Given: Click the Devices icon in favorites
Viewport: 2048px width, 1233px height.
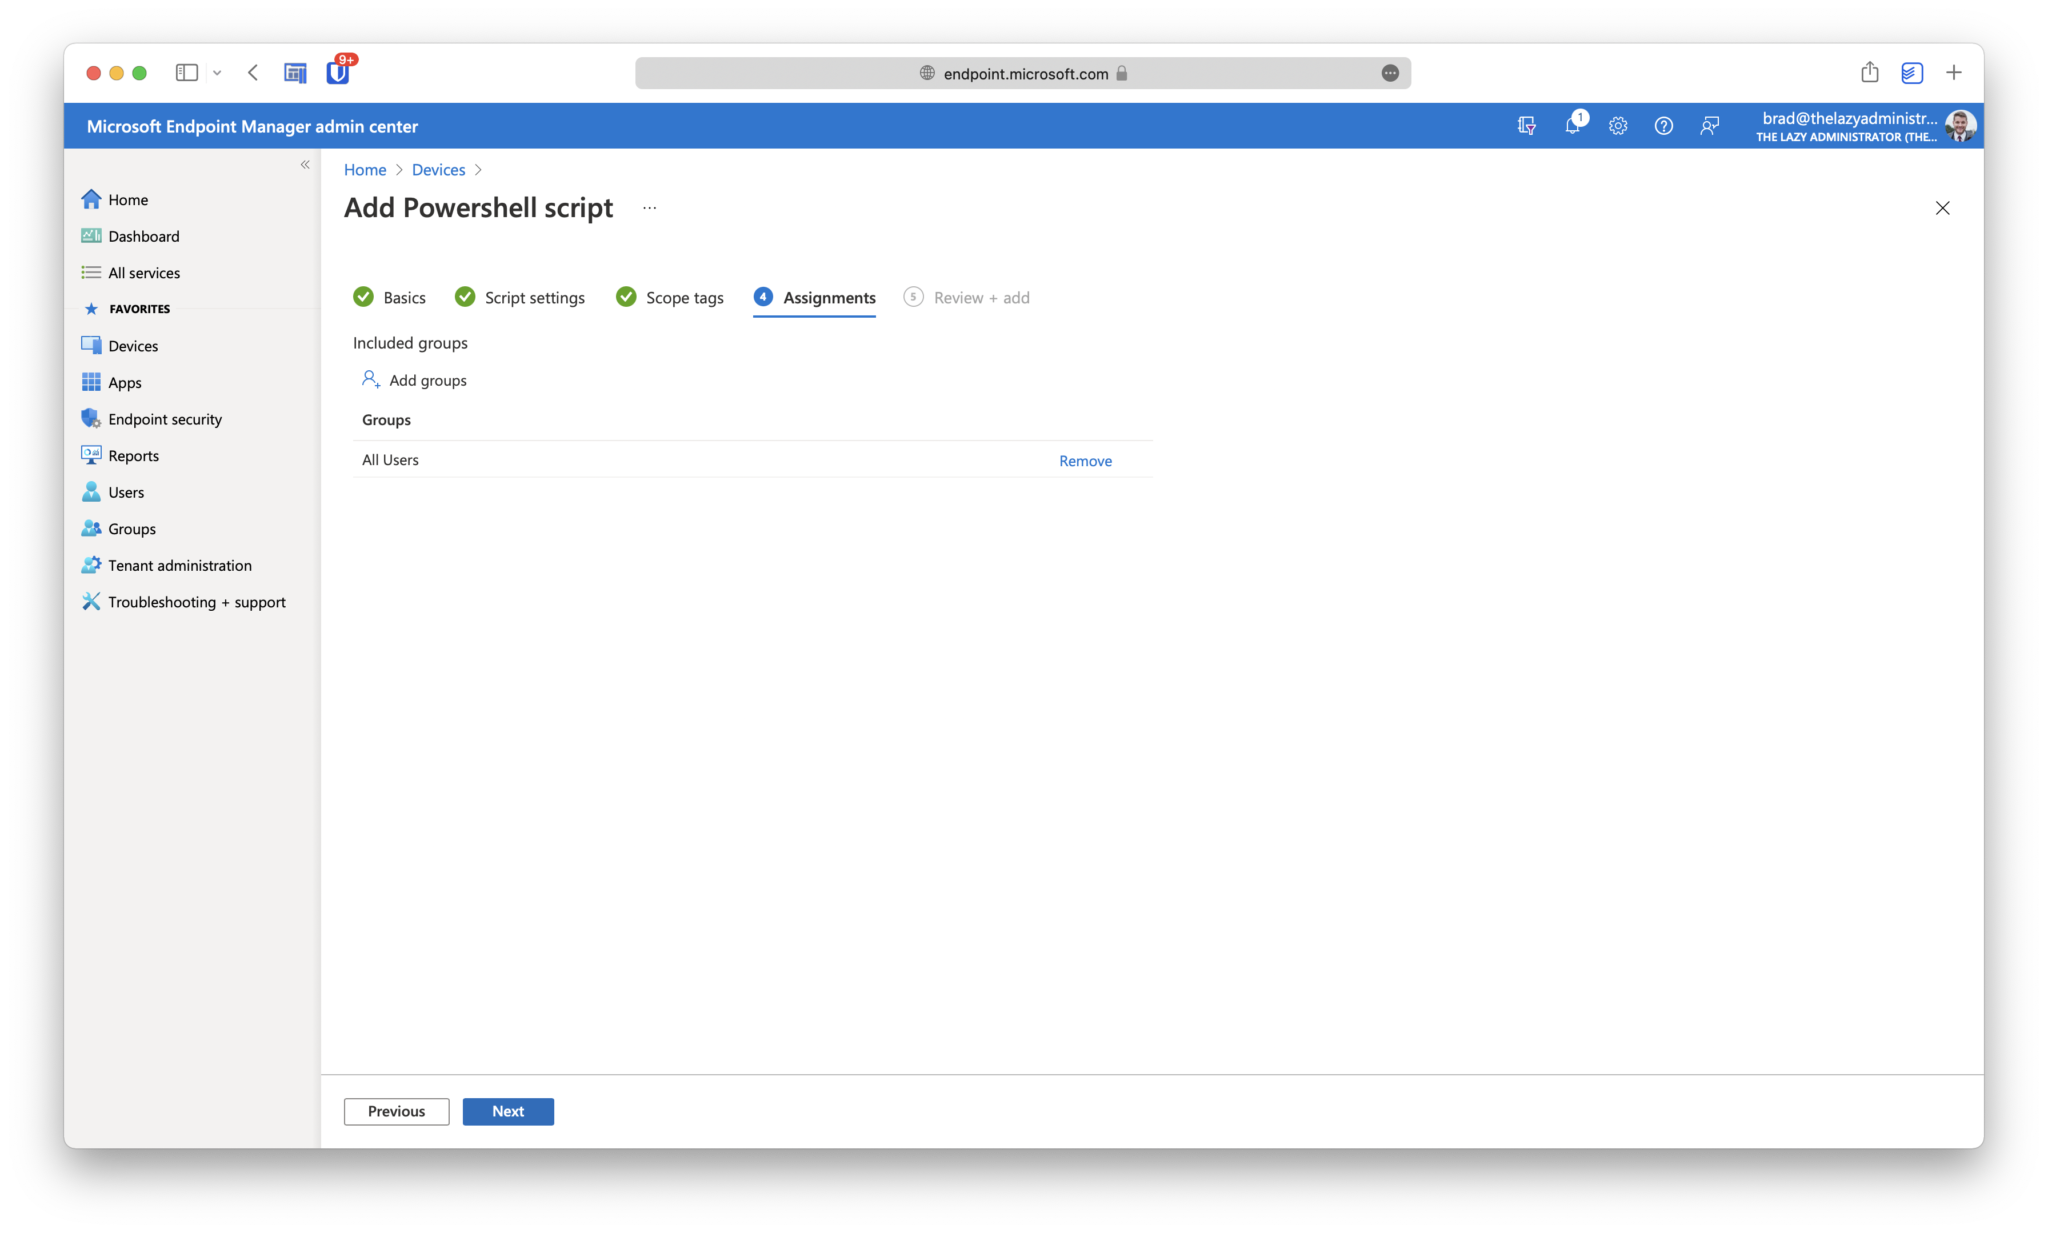Looking at the screenshot, I should [x=91, y=345].
